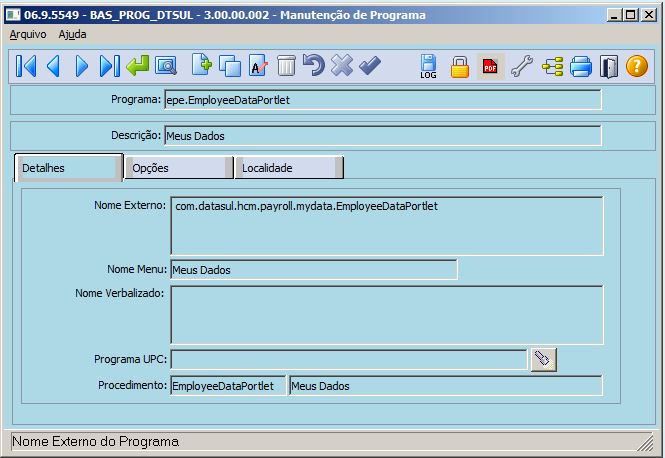Viewport: 665px width, 458px height.
Task: Click the Procedimento description field Meus Dados
Action: 445,386
